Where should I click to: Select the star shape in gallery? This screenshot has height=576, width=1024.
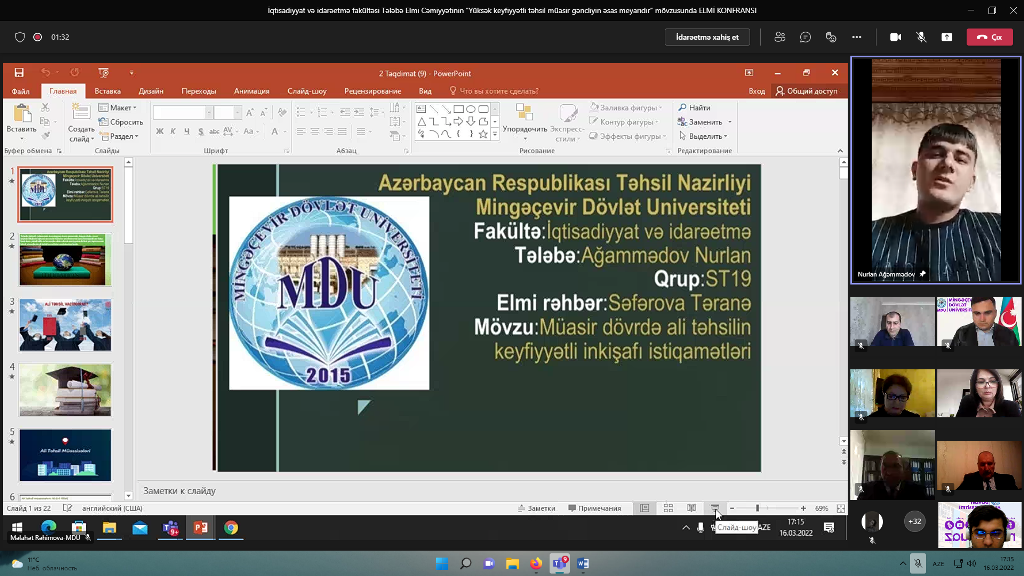coord(483,135)
